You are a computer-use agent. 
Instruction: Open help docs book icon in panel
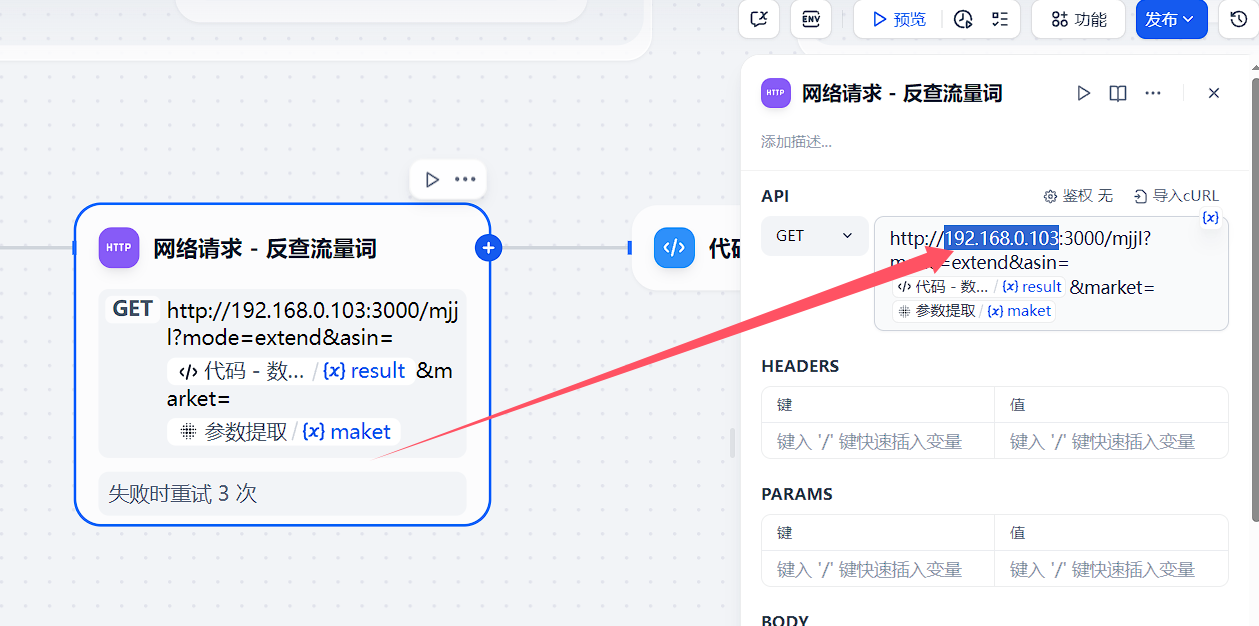[1118, 93]
